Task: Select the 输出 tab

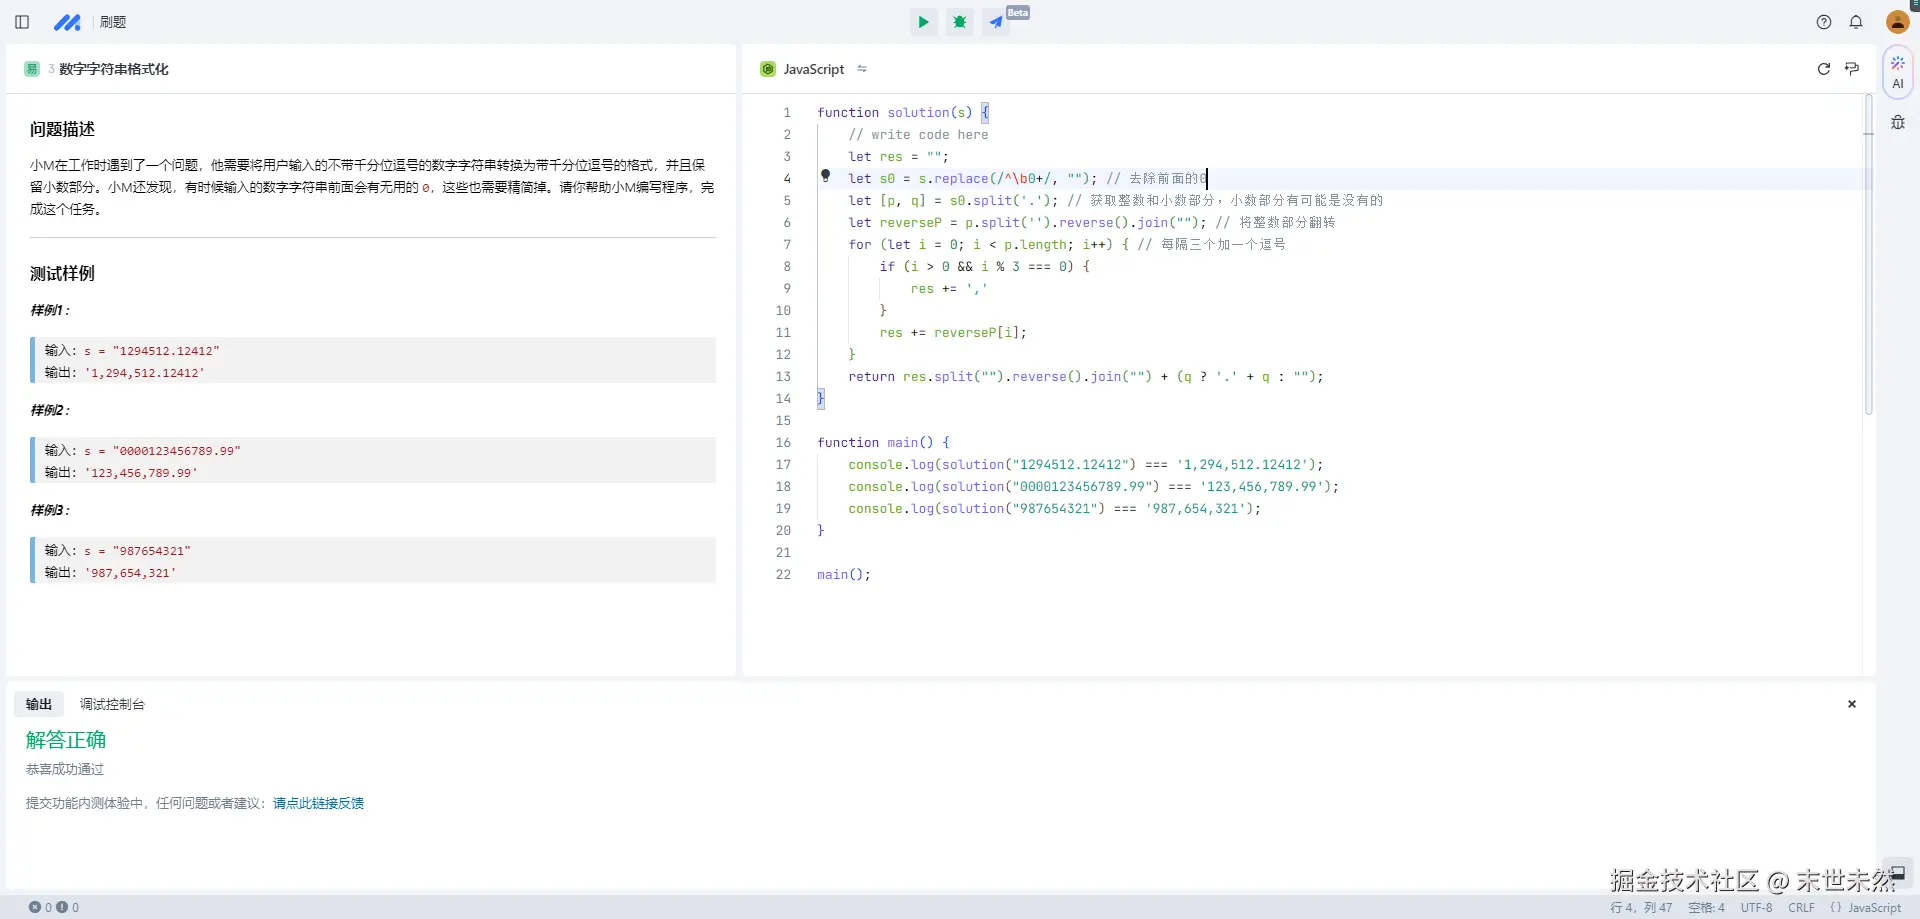Action: click(x=39, y=704)
